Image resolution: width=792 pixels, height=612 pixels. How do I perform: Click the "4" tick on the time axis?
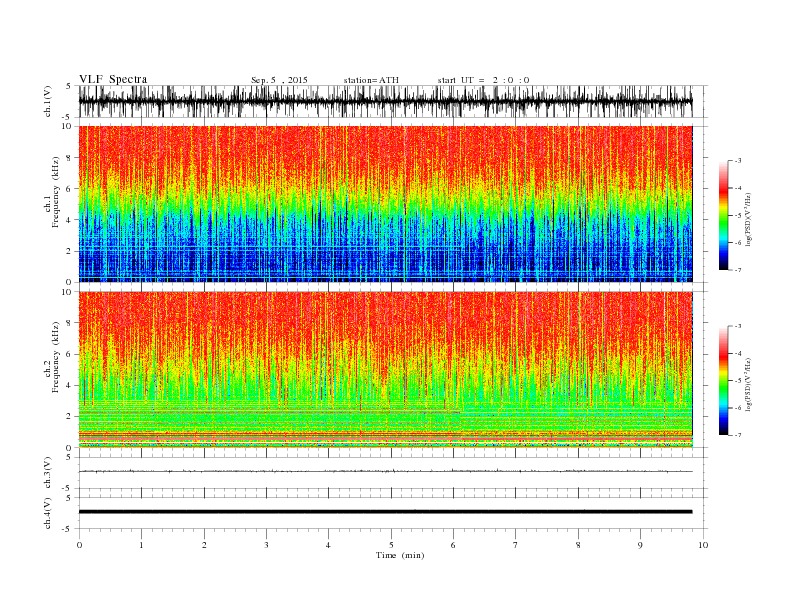328,545
